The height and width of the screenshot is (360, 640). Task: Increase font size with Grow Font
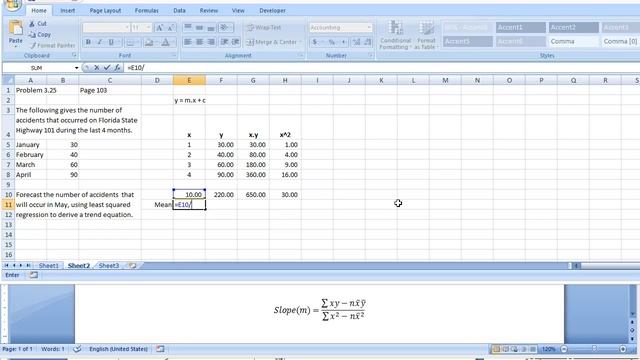pos(160,28)
